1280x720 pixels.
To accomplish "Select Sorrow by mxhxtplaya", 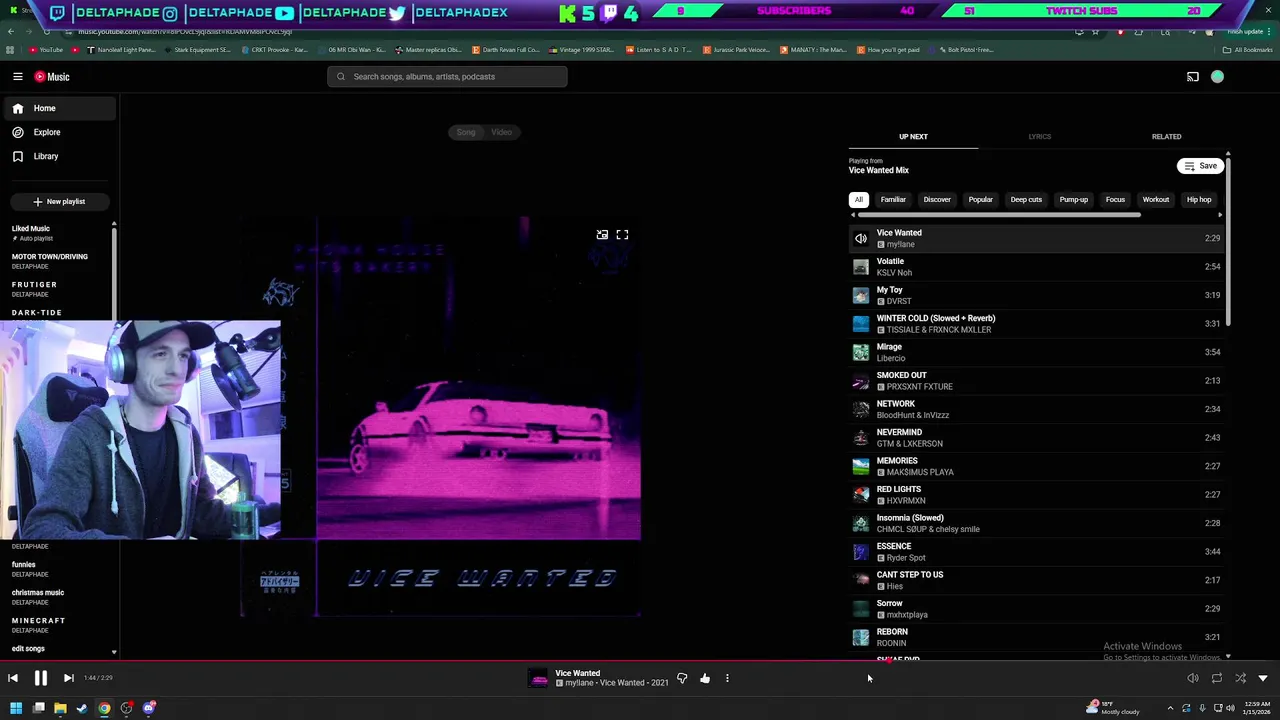I will click(x=1036, y=609).
